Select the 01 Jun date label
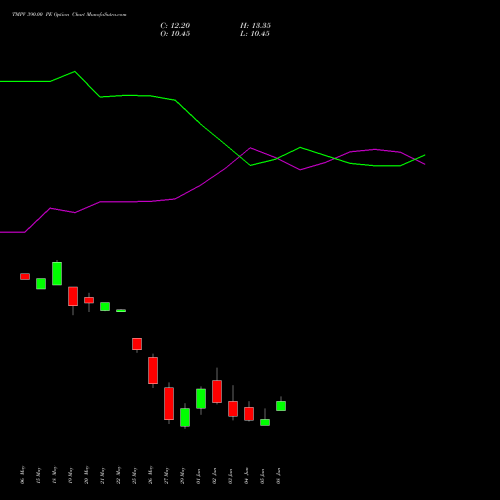500x500 pixels. pyautogui.click(x=198, y=475)
